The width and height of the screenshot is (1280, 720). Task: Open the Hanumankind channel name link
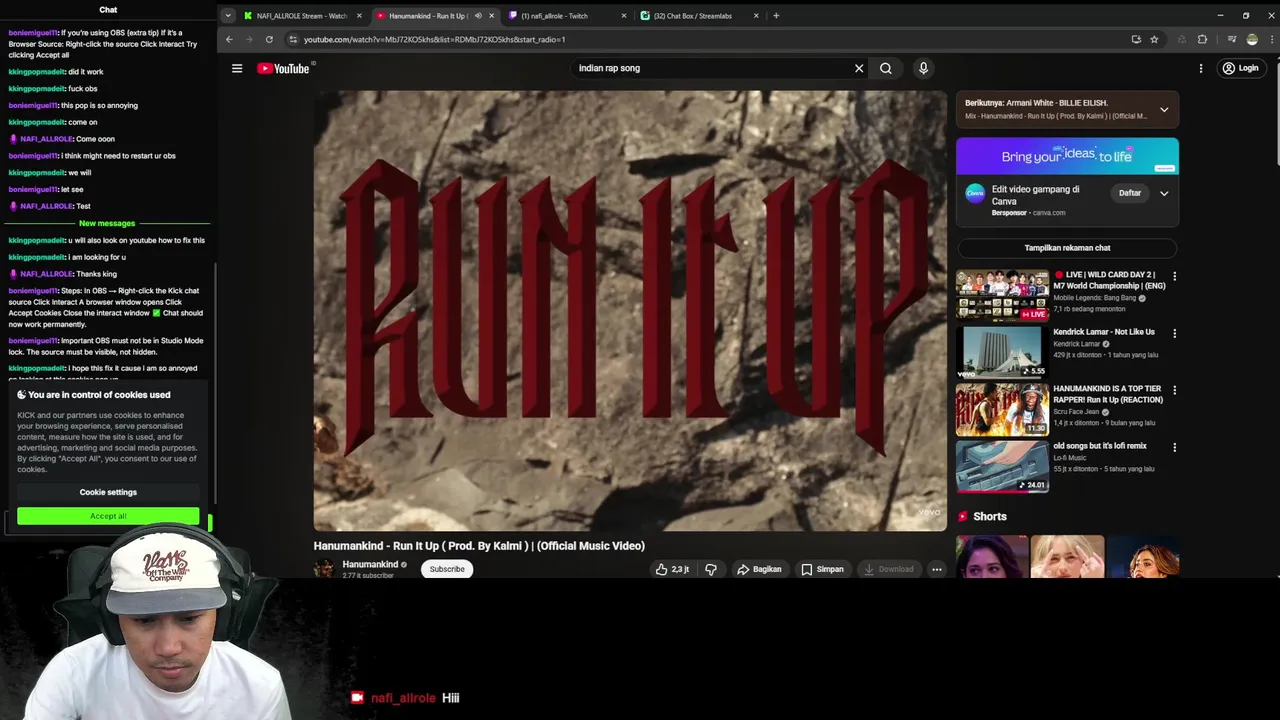click(x=370, y=565)
